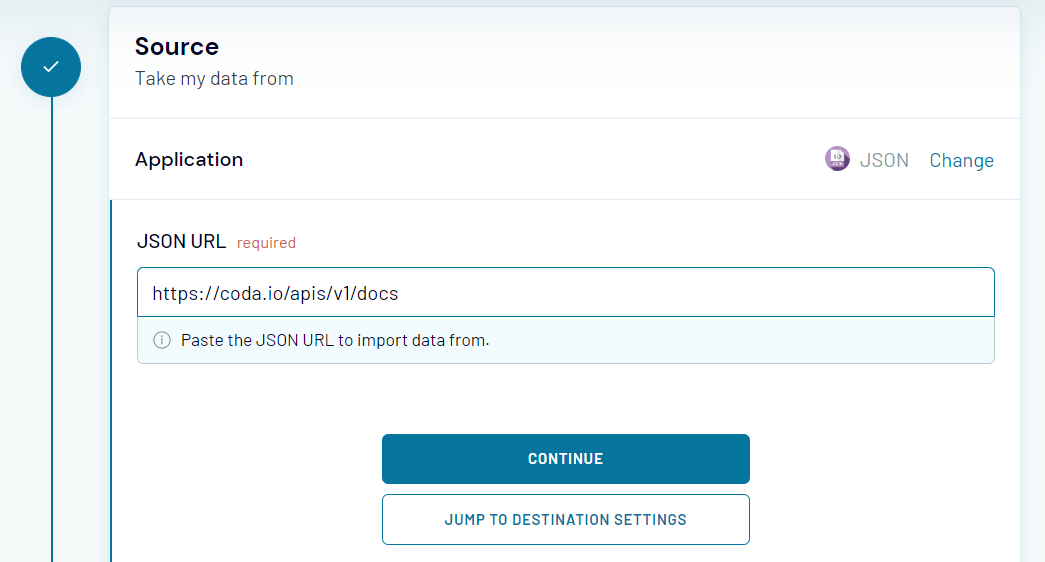Image resolution: width=1045 pixels, height=562 pixels.
Task: Click the info icon below the URL field
Action: click(x=161, y=340)
